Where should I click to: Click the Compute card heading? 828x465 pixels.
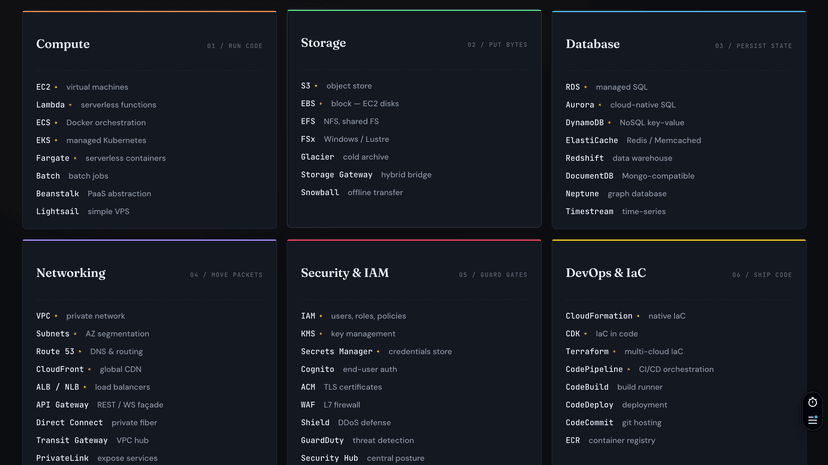pyautogui.click(x=63, y=44)
